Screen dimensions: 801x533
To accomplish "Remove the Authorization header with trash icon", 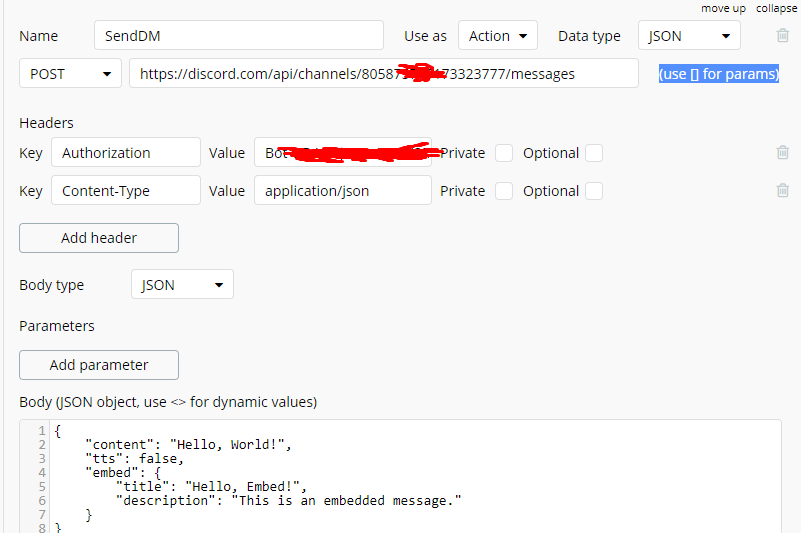I will coord(782,152).
